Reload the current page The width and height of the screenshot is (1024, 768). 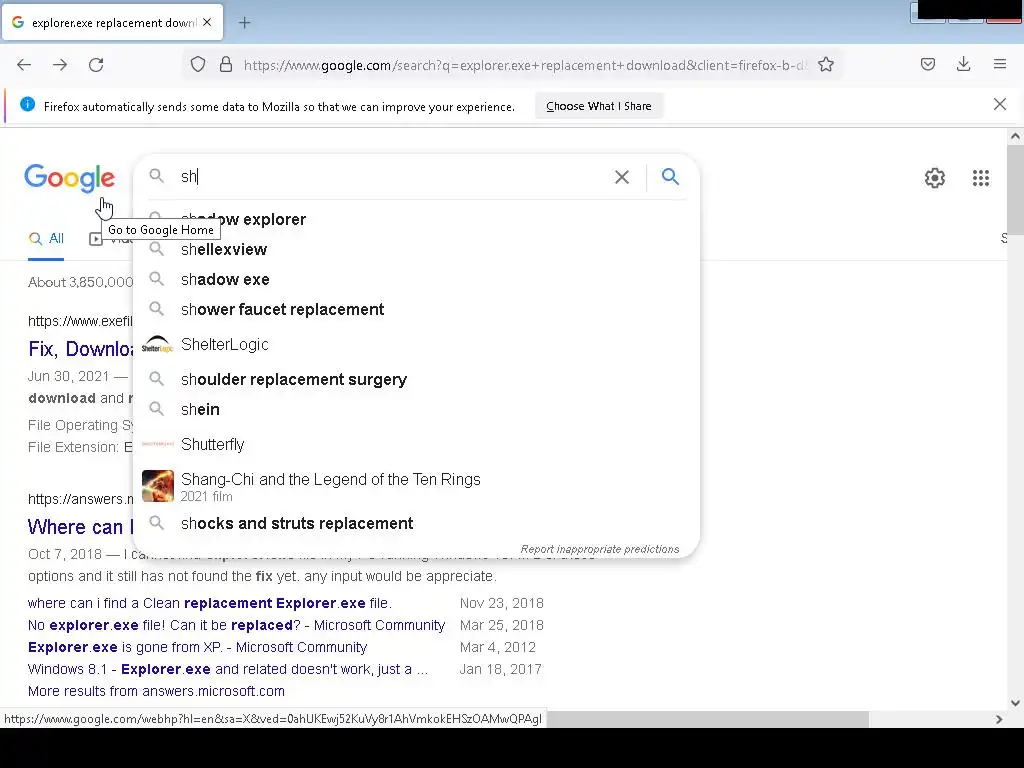click(x=96, y=65)
